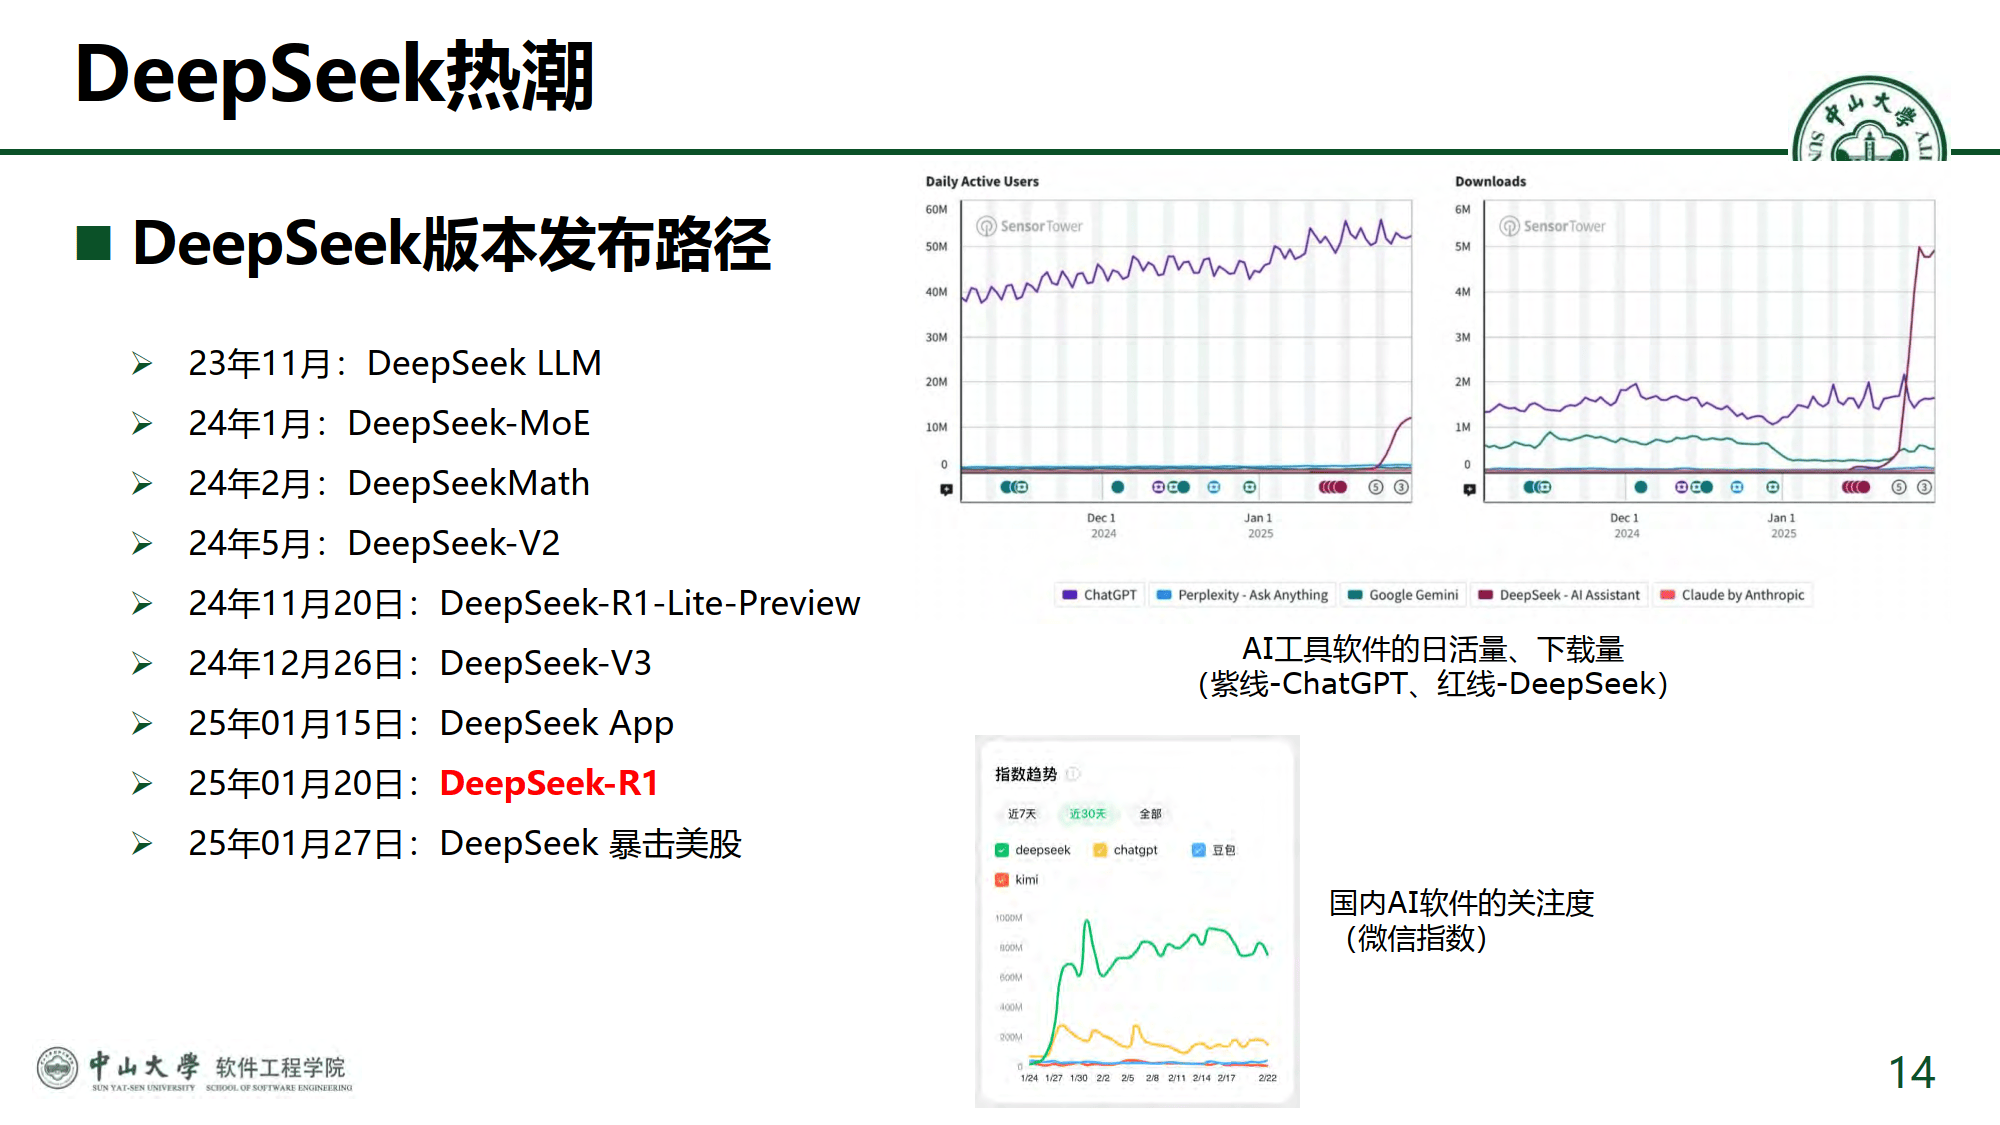Select the 近7天 time range tab

click(1022, 814)
